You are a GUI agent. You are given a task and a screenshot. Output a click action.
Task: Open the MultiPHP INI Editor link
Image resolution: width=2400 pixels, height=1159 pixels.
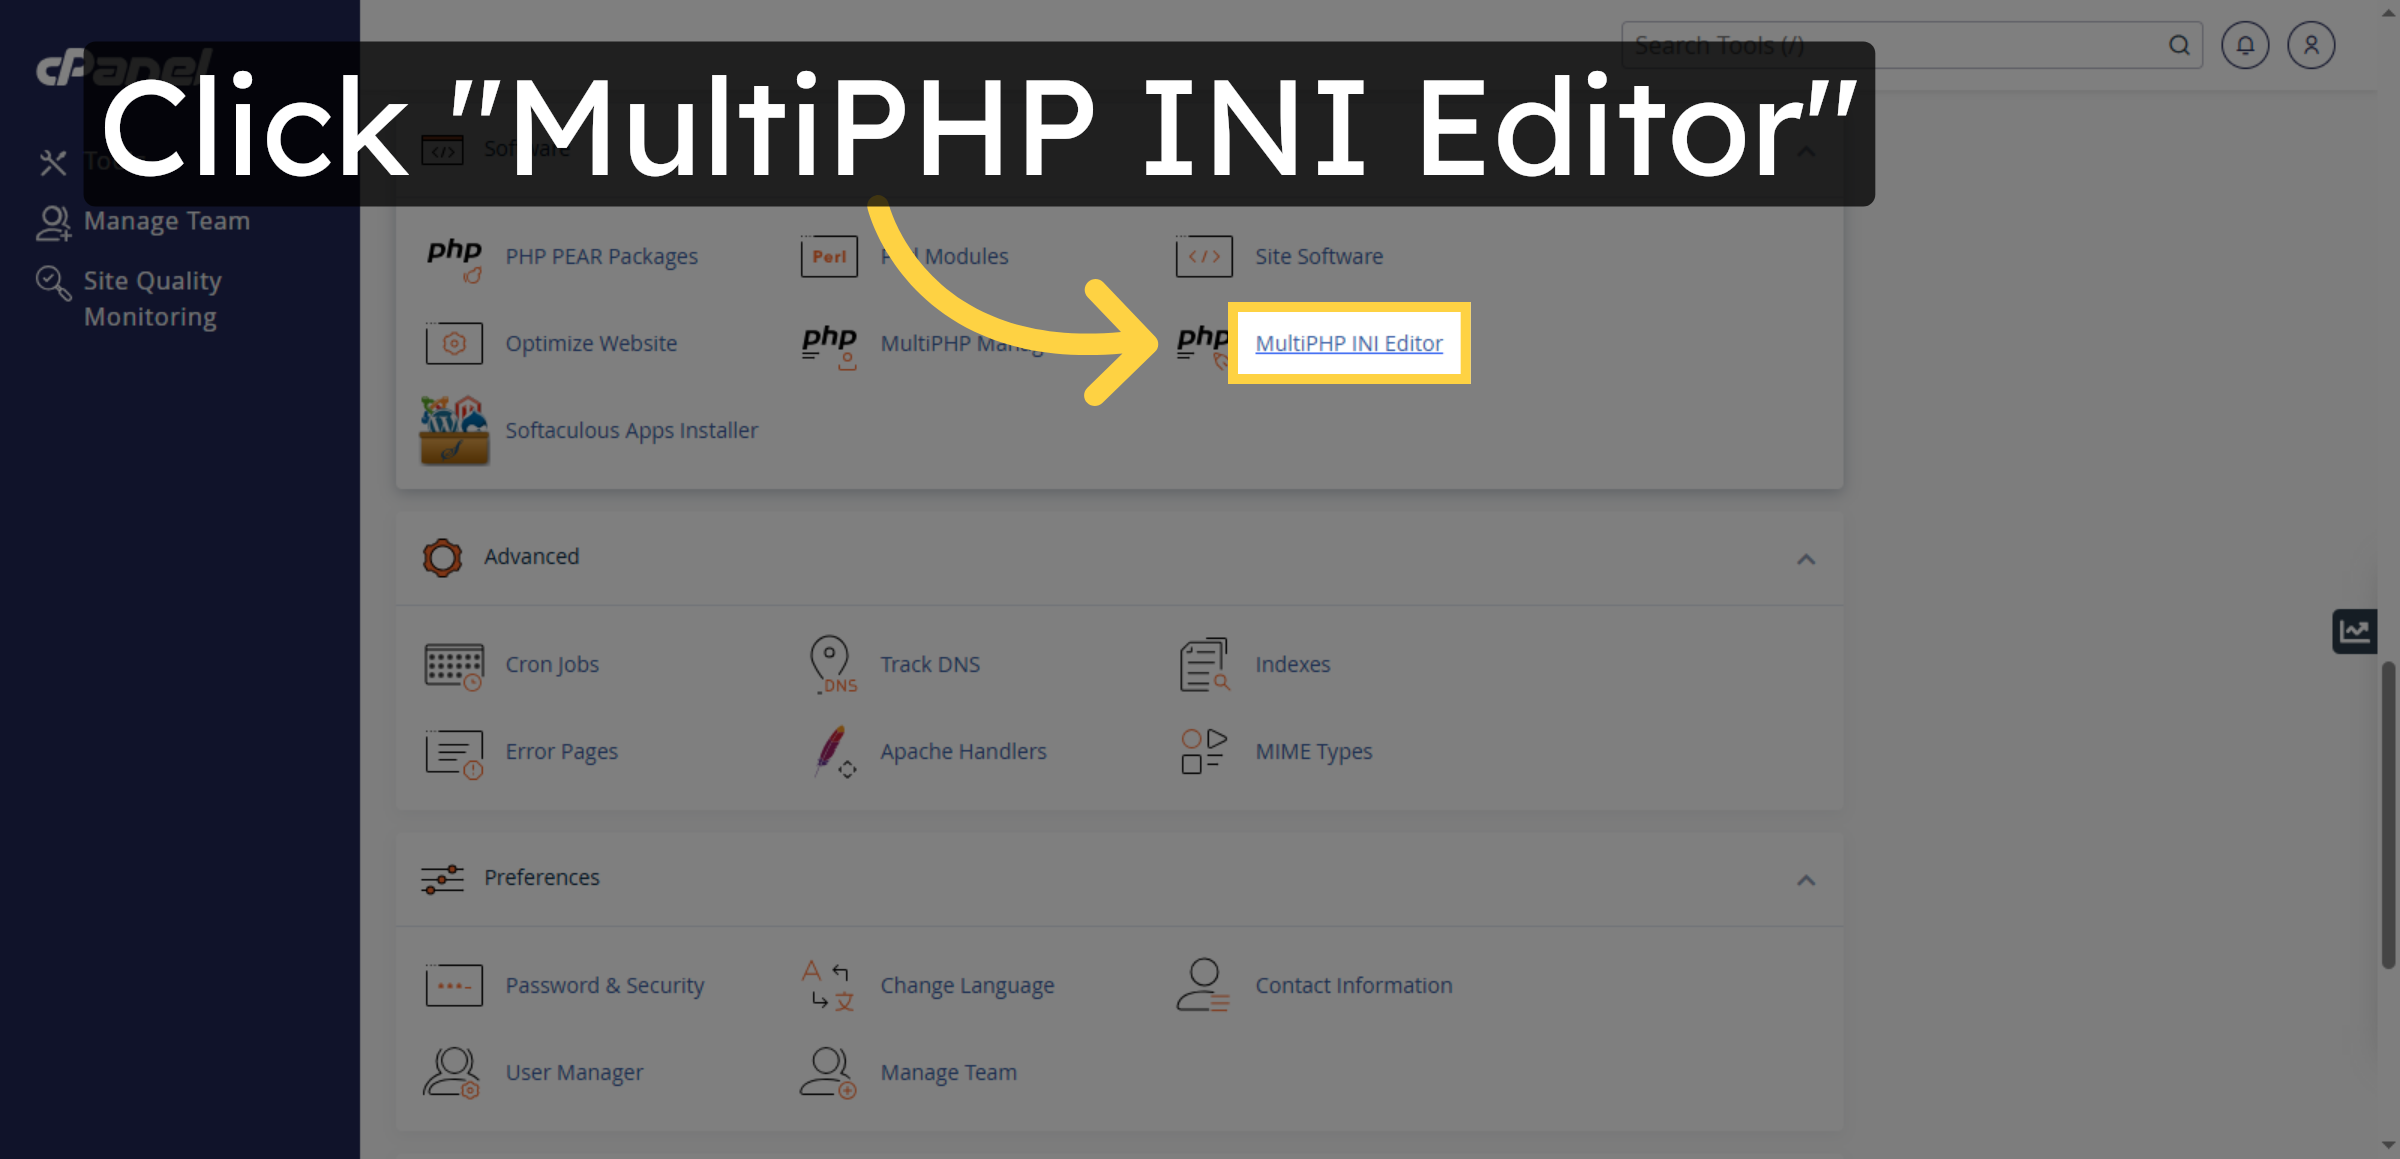(x=1348, y=343)
